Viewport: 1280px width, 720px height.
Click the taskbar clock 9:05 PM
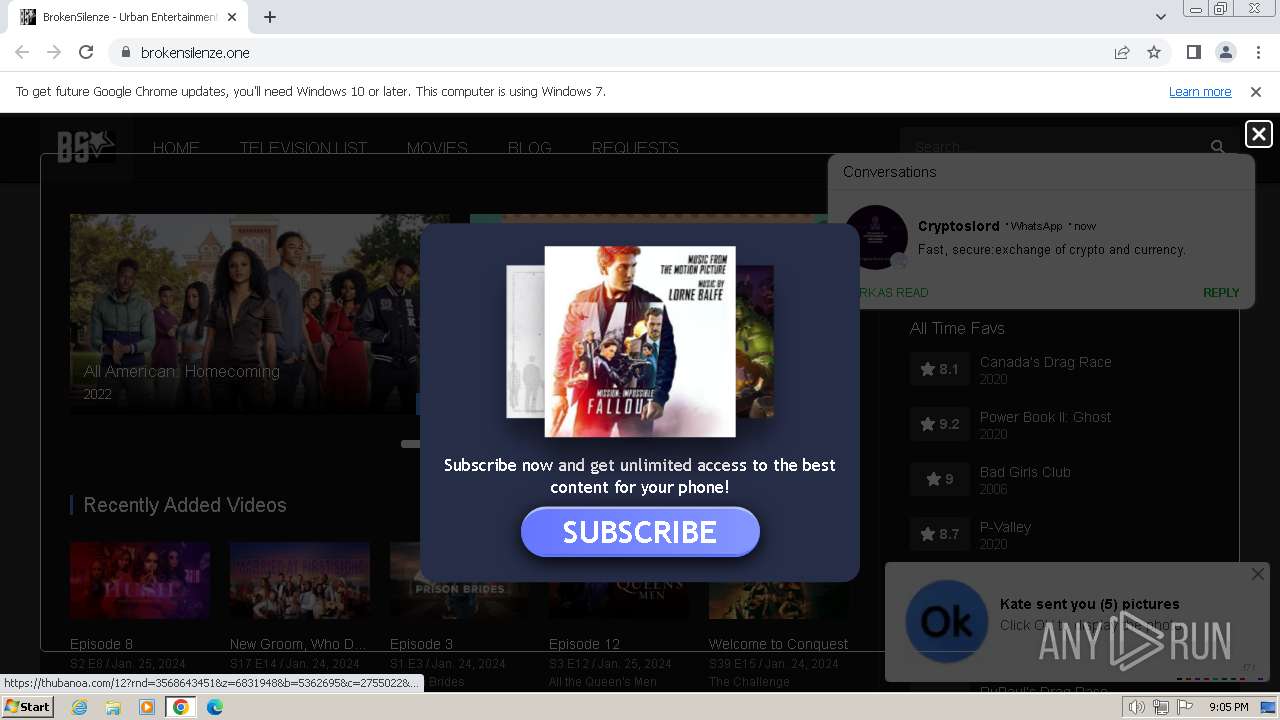tap(1228, 707)
